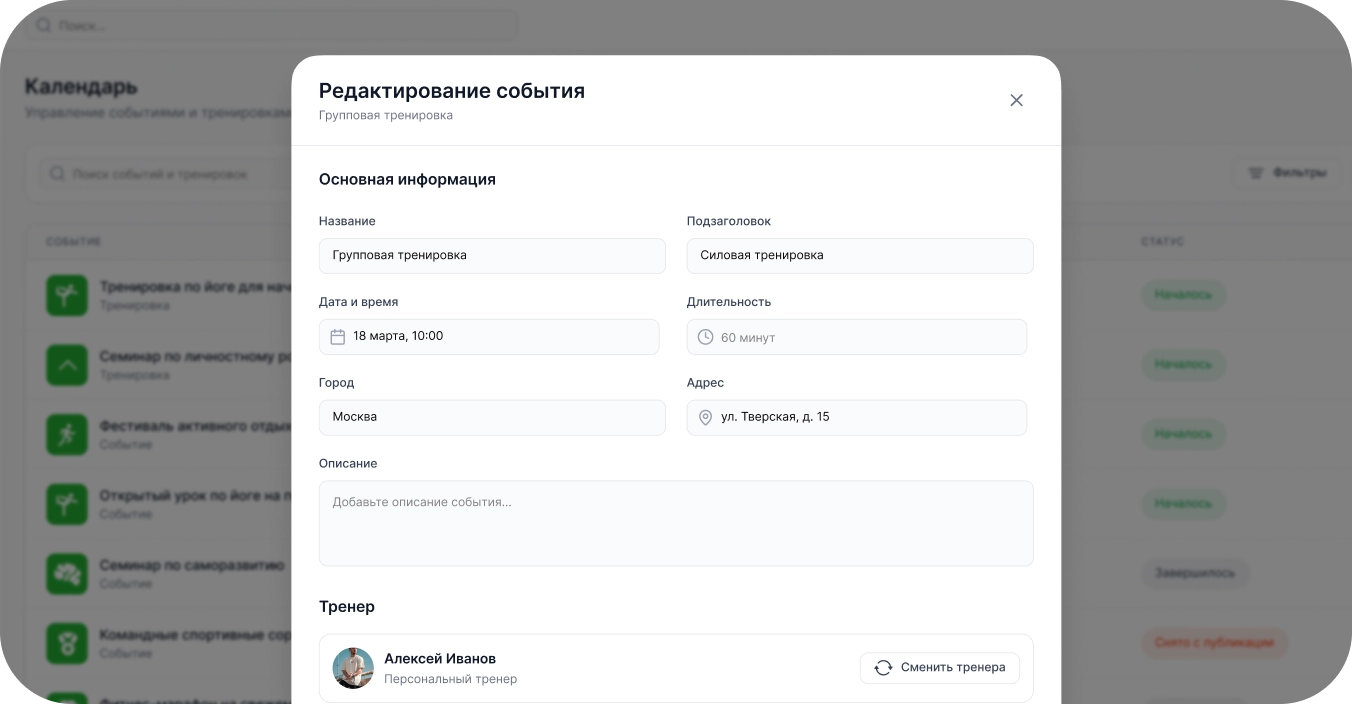Click the filter funnel icon next to Фильтры

click(x=1256, y=173)
